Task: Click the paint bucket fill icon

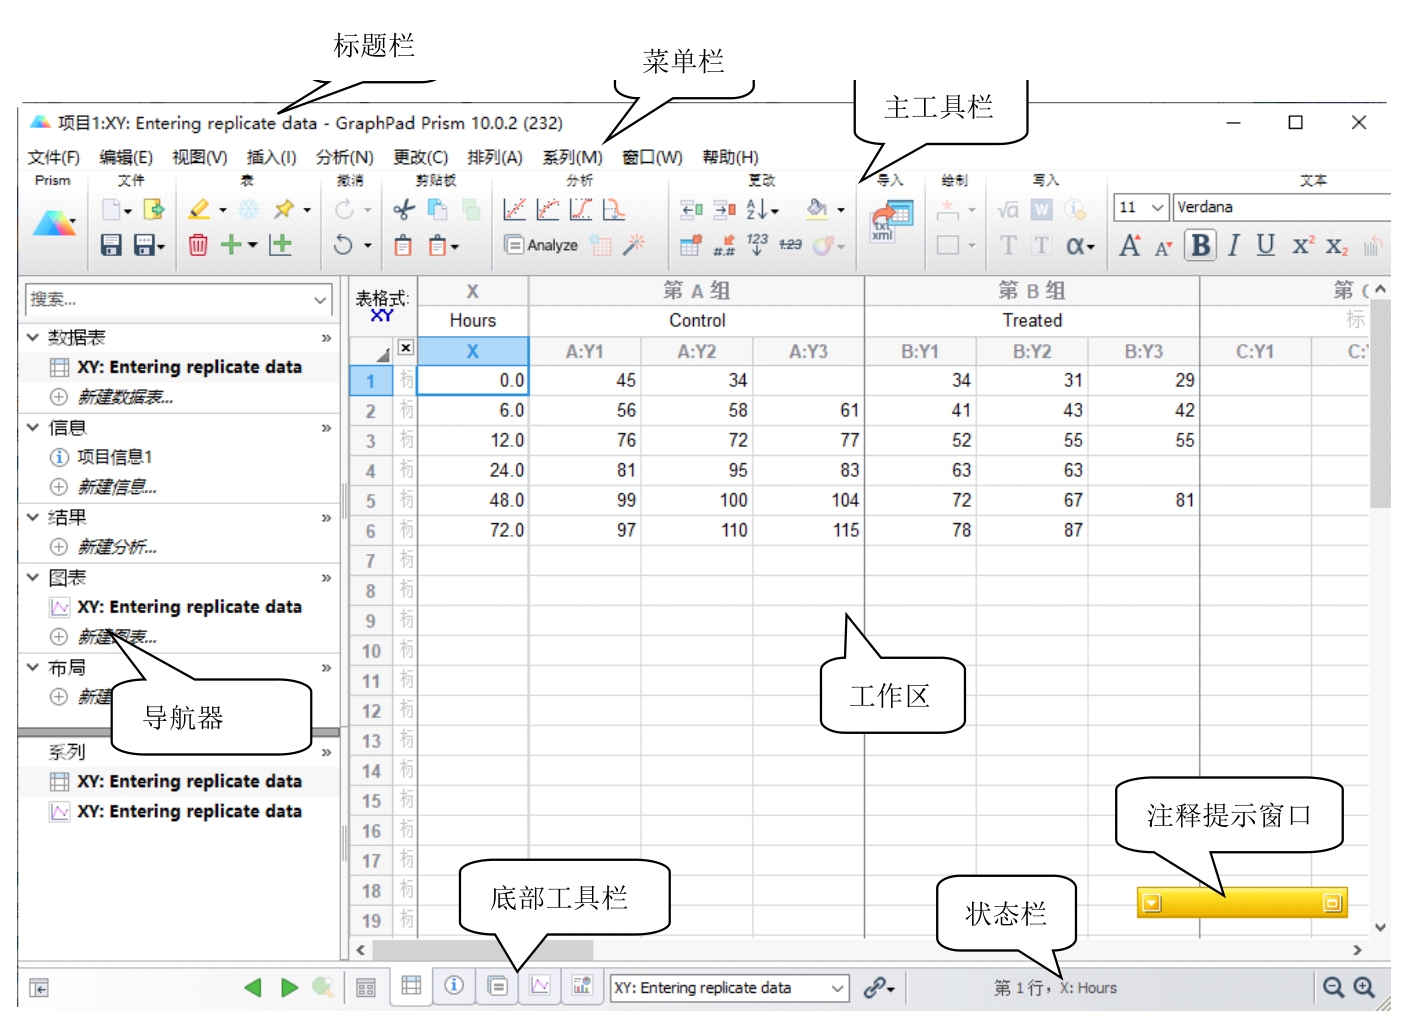Action: tap(817, 208)
